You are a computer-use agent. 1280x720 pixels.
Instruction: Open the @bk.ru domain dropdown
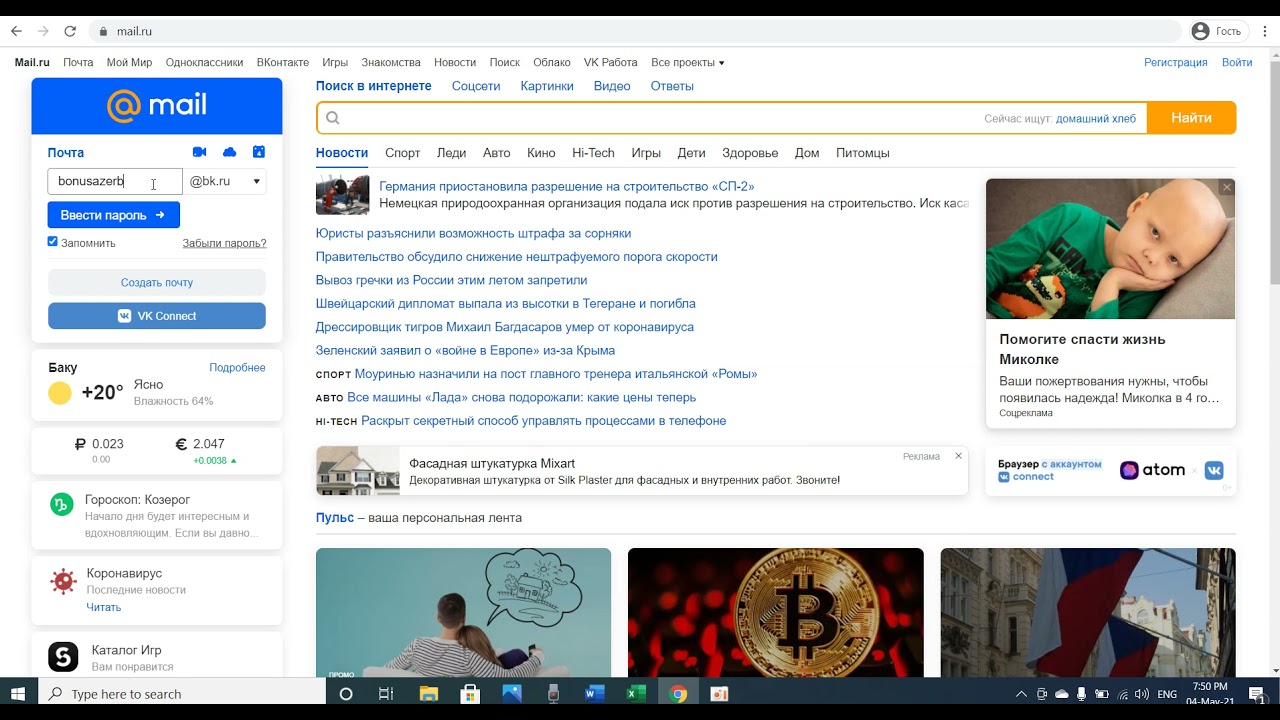pos(226,181)
